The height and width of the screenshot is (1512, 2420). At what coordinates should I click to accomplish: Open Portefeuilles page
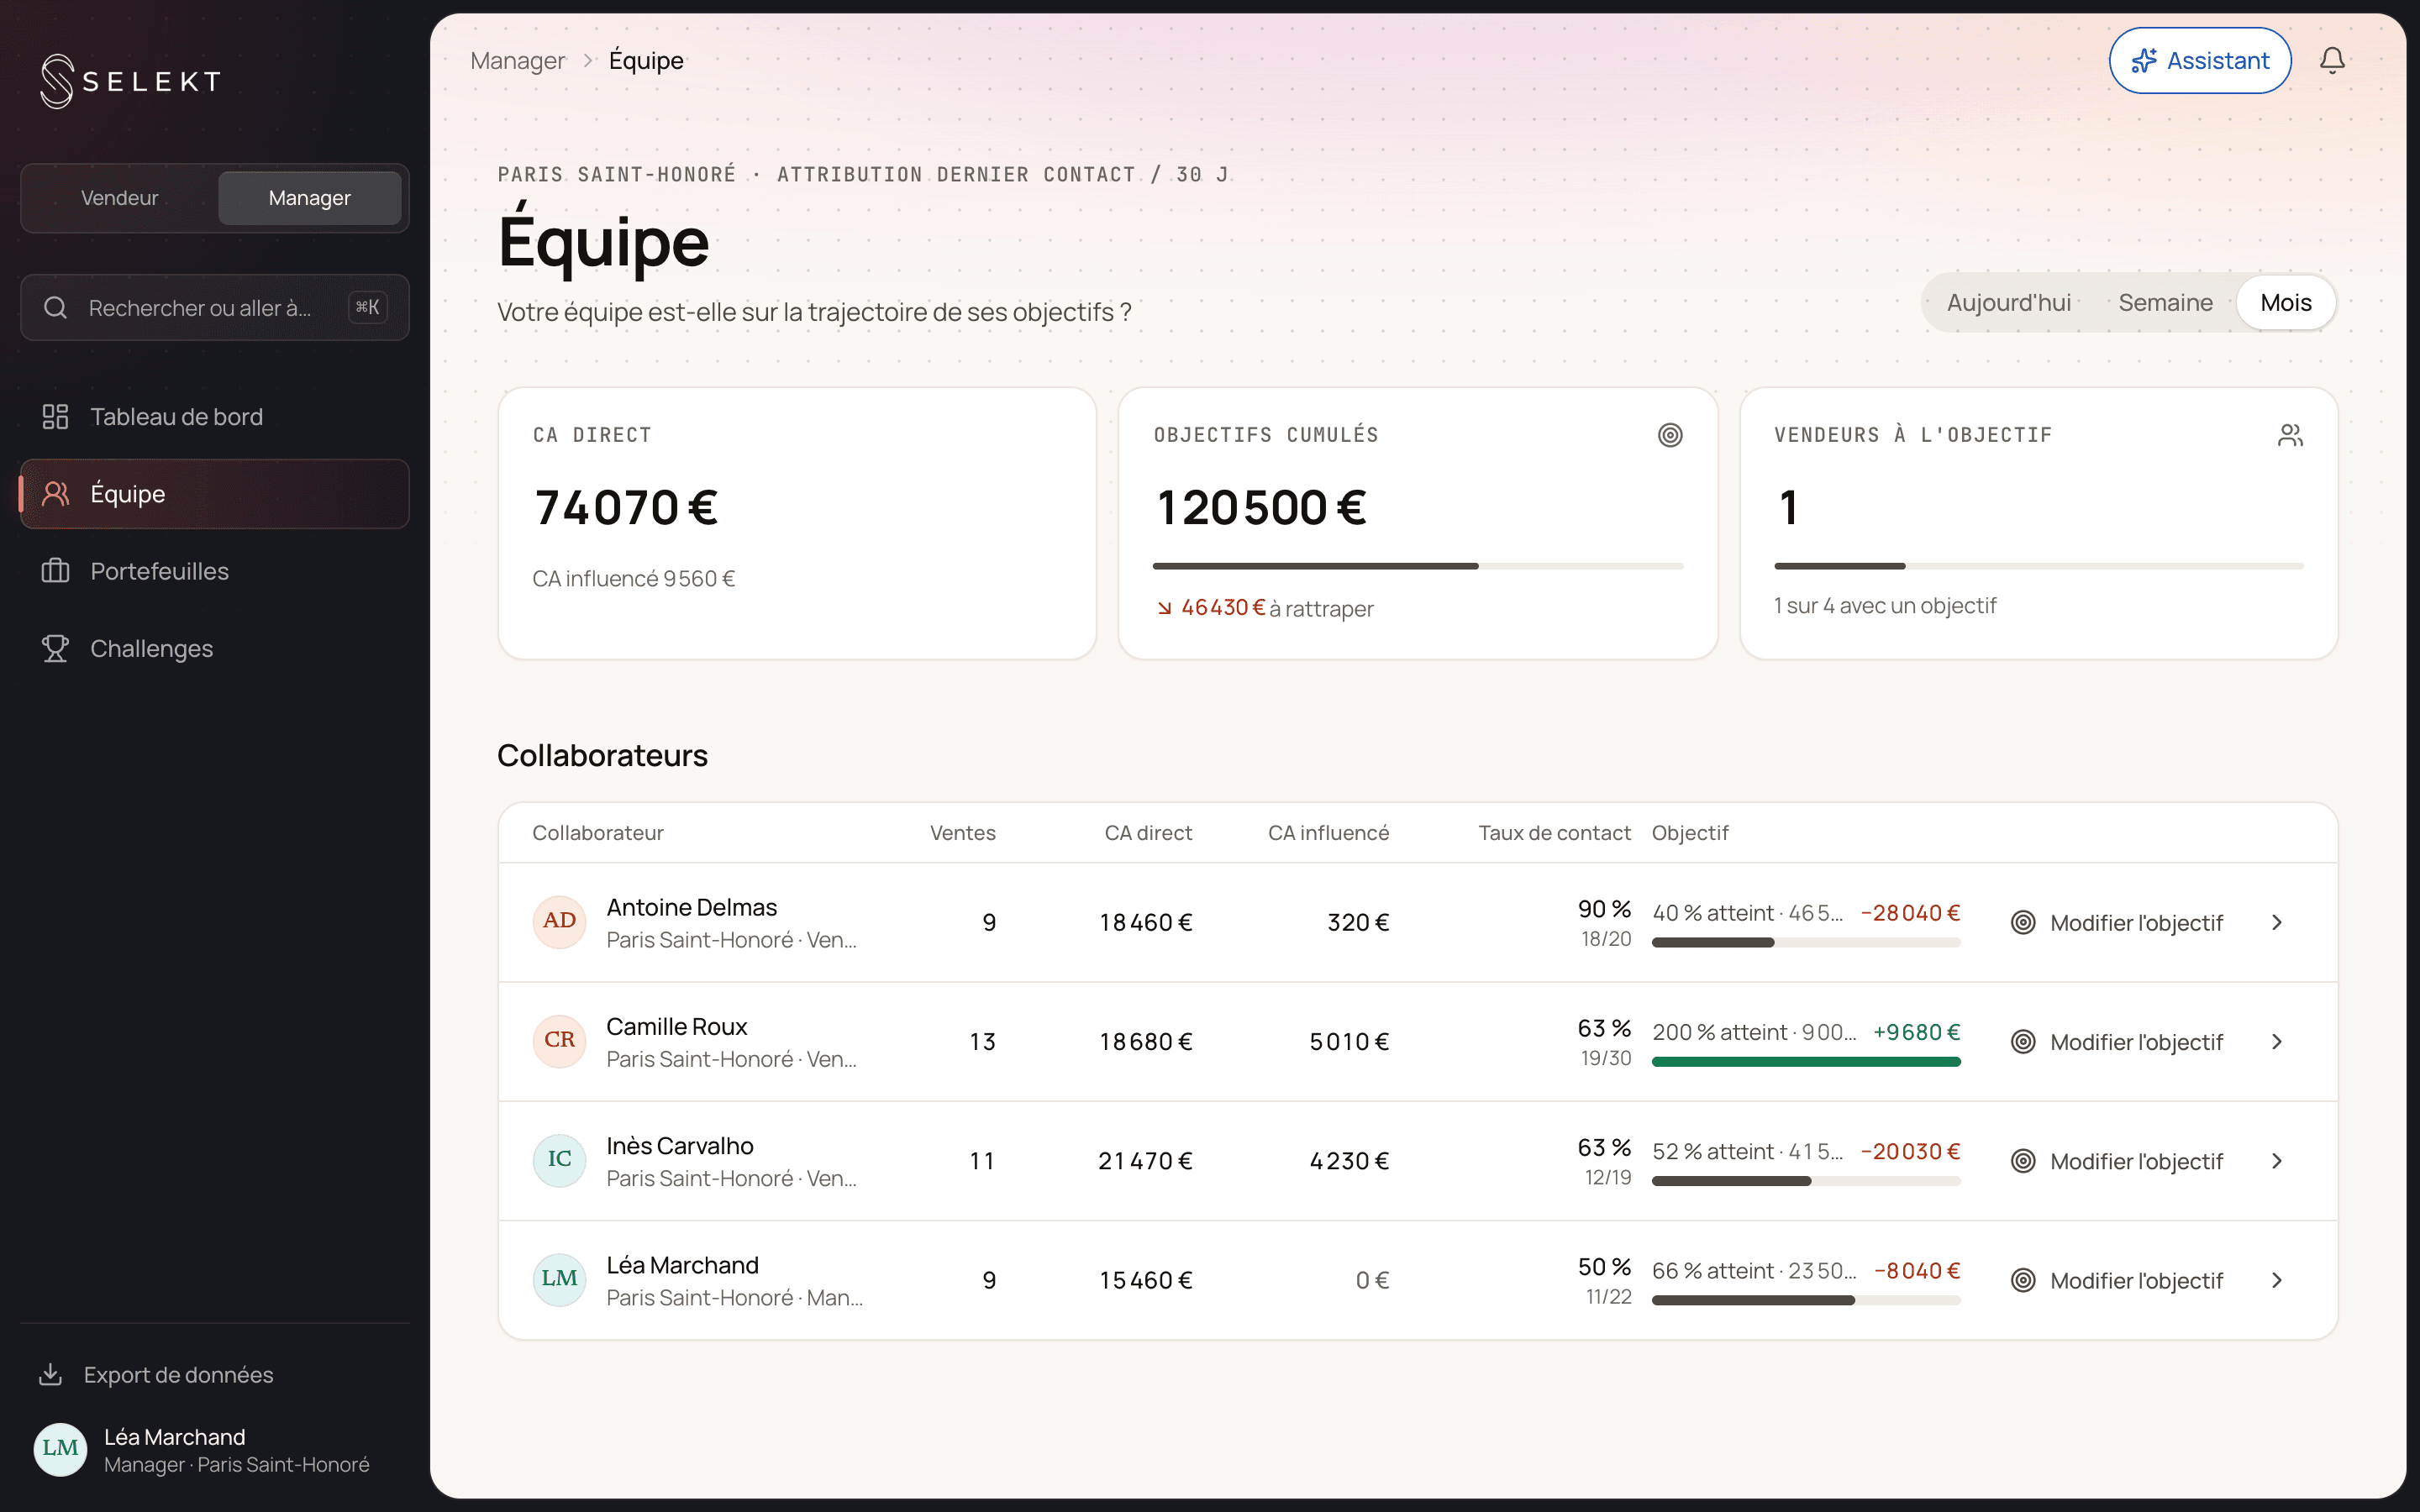coord(215,571)
